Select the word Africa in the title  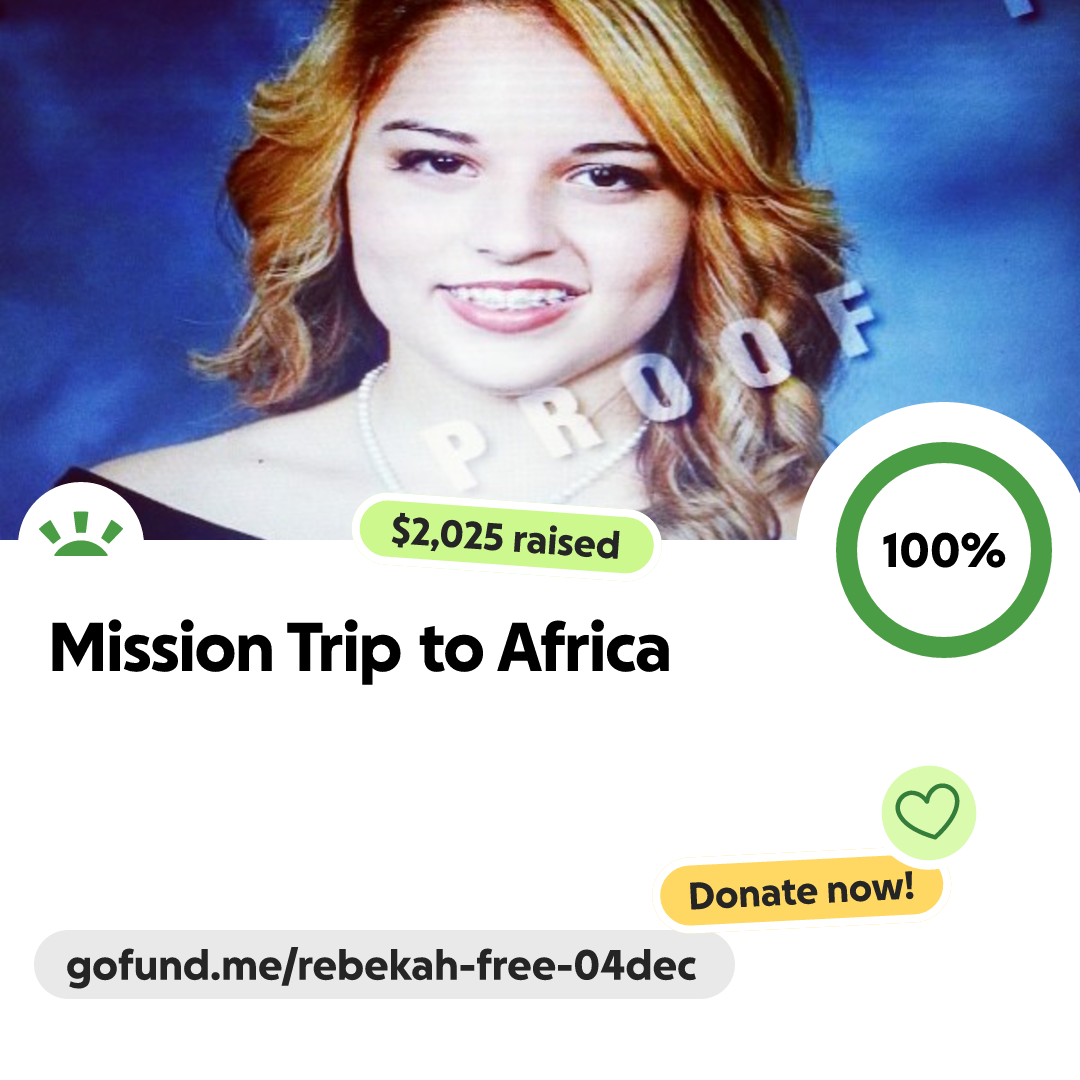pos(583,646)
